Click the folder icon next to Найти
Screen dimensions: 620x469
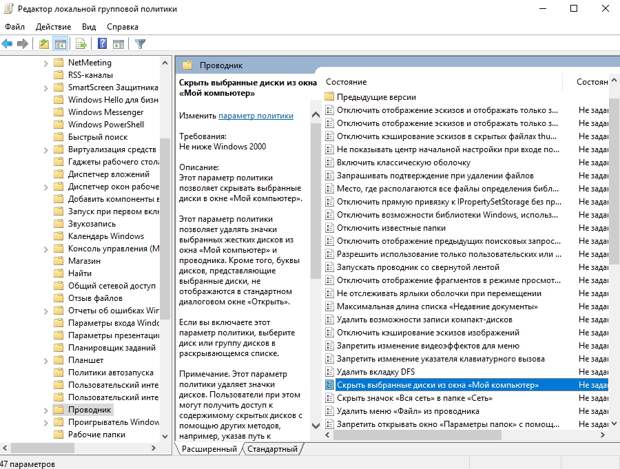click(59, 273)
